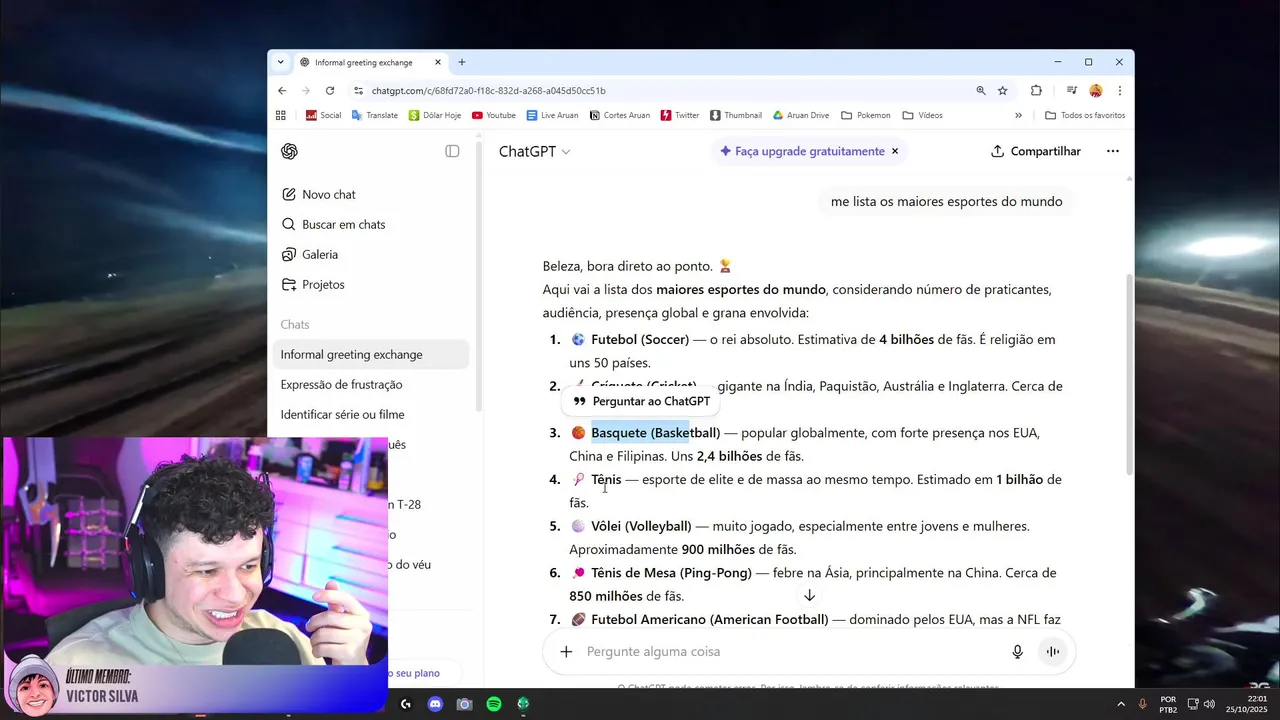Screen dimensions: 1280x720
Task: Click Faça upgrade gratuitamente button
Action: pyautogui.click(x=802, y=151)
